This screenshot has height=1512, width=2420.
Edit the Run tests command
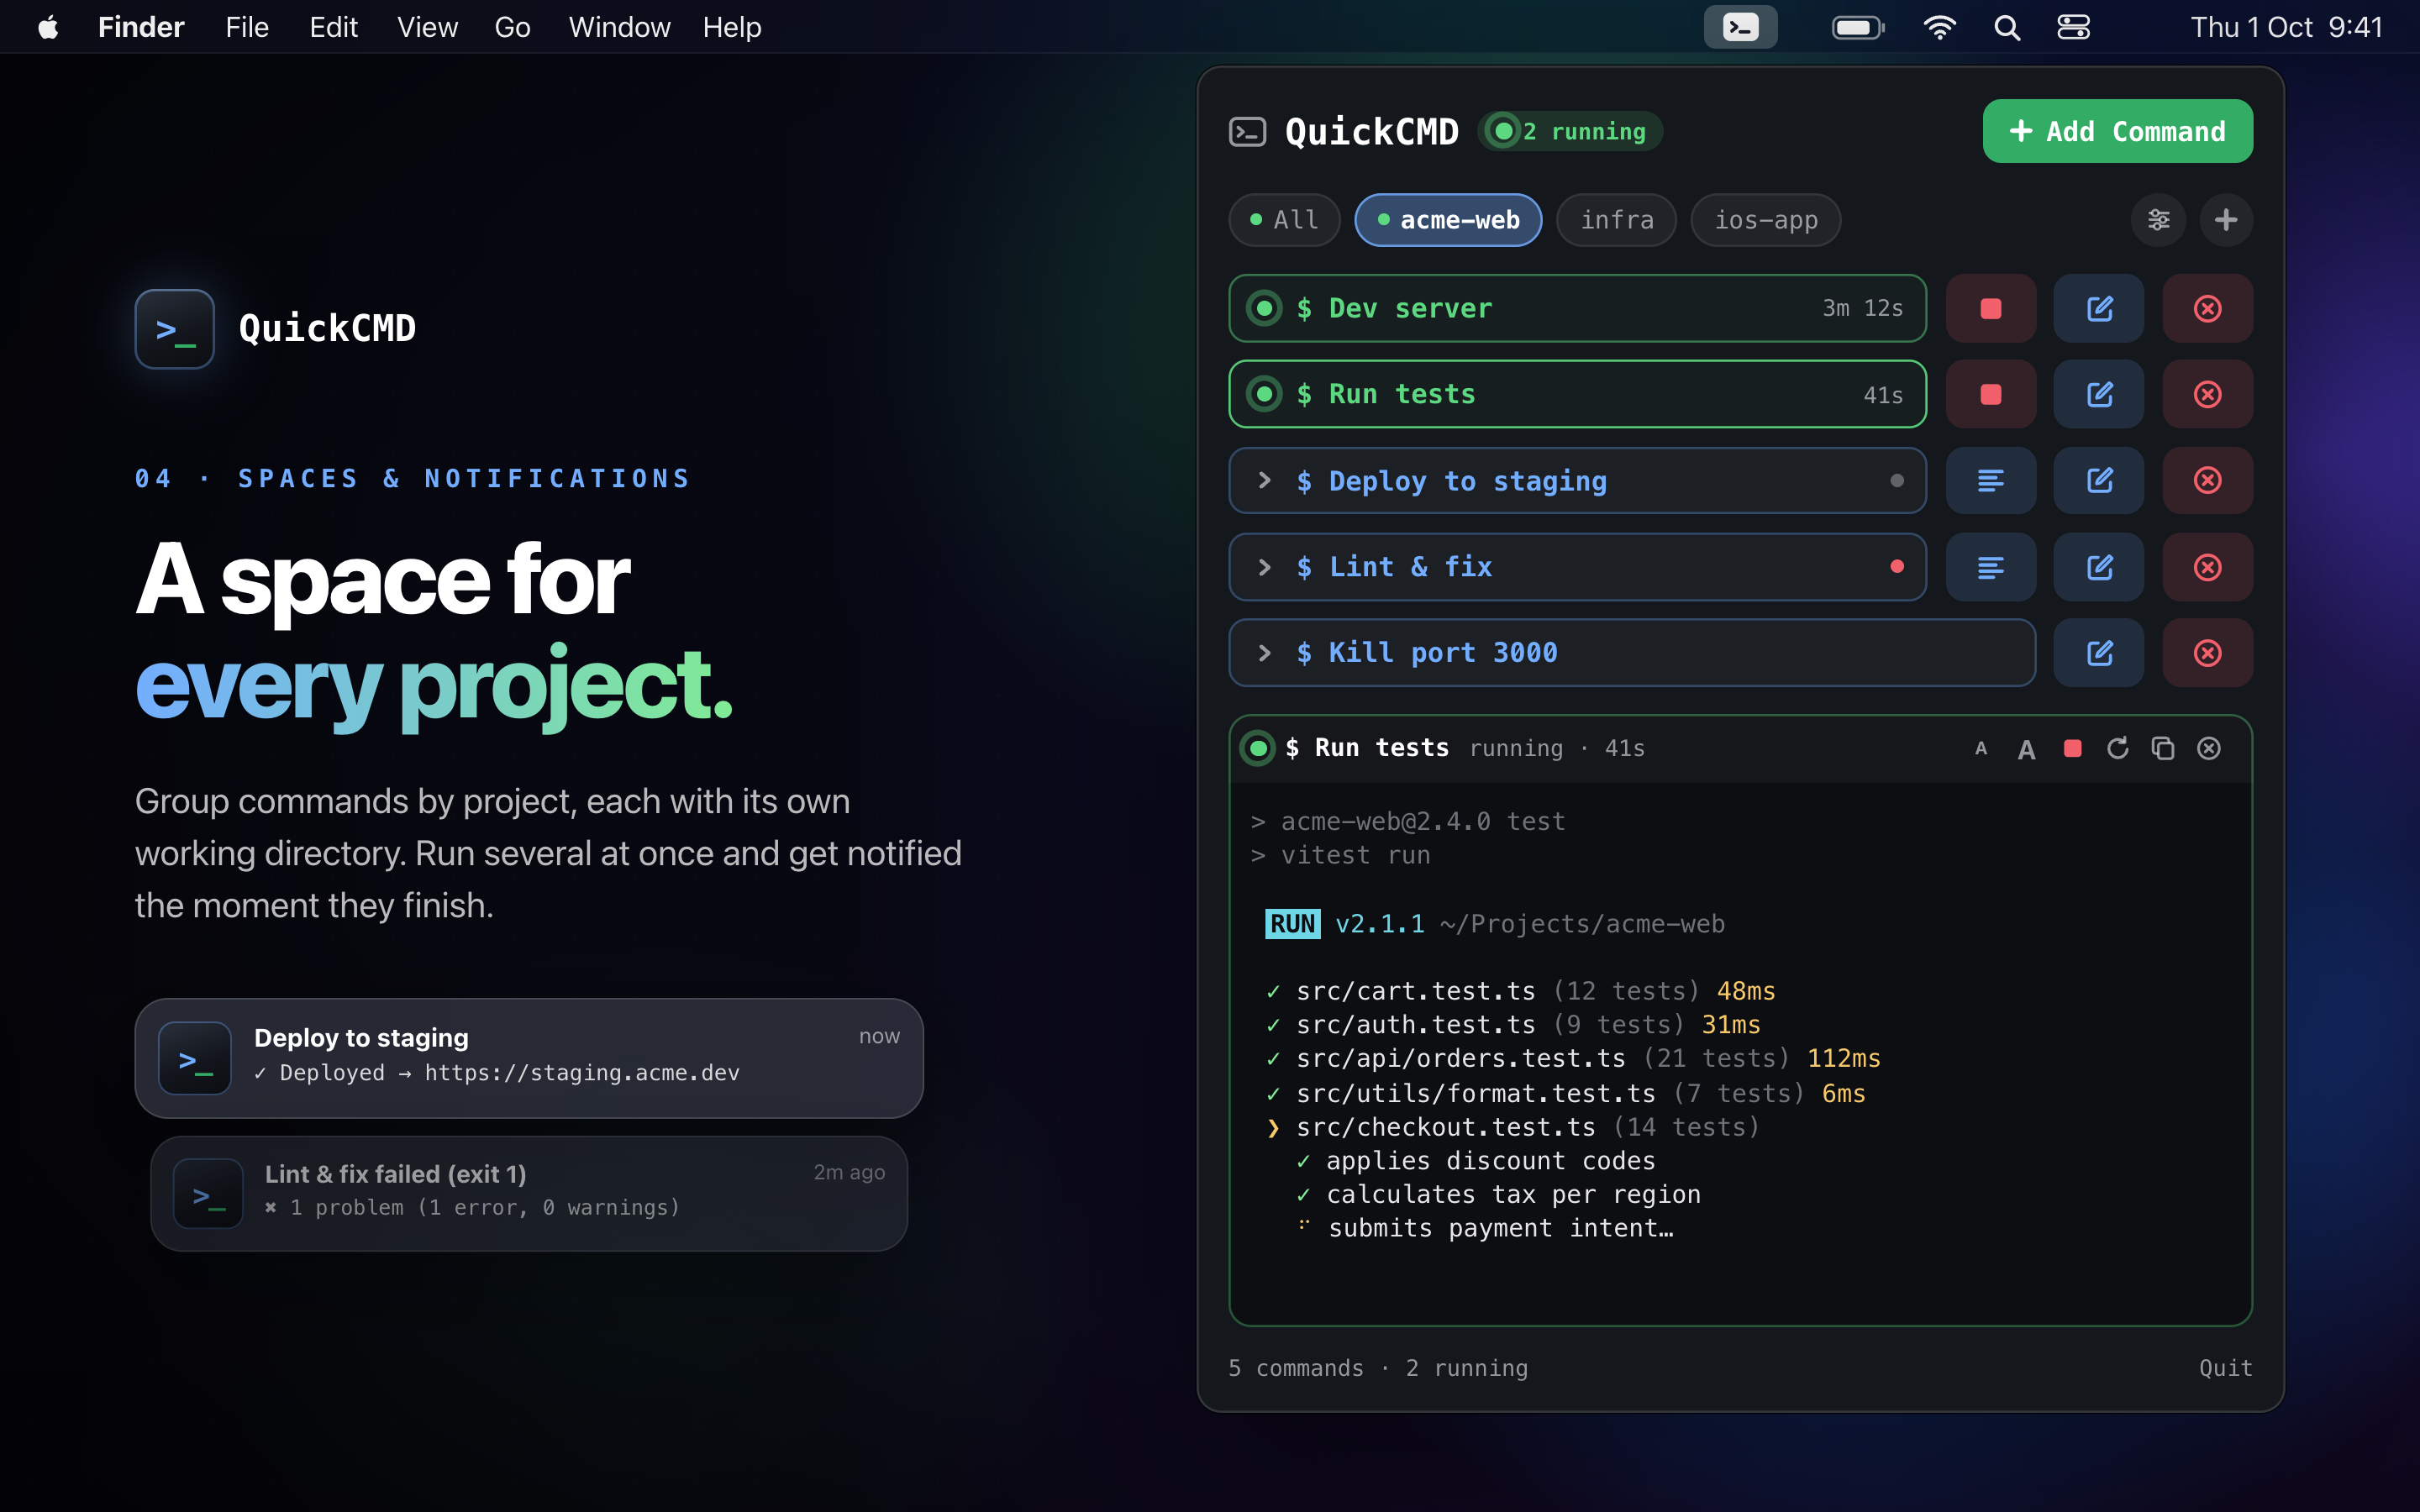tap(2099, 394)
